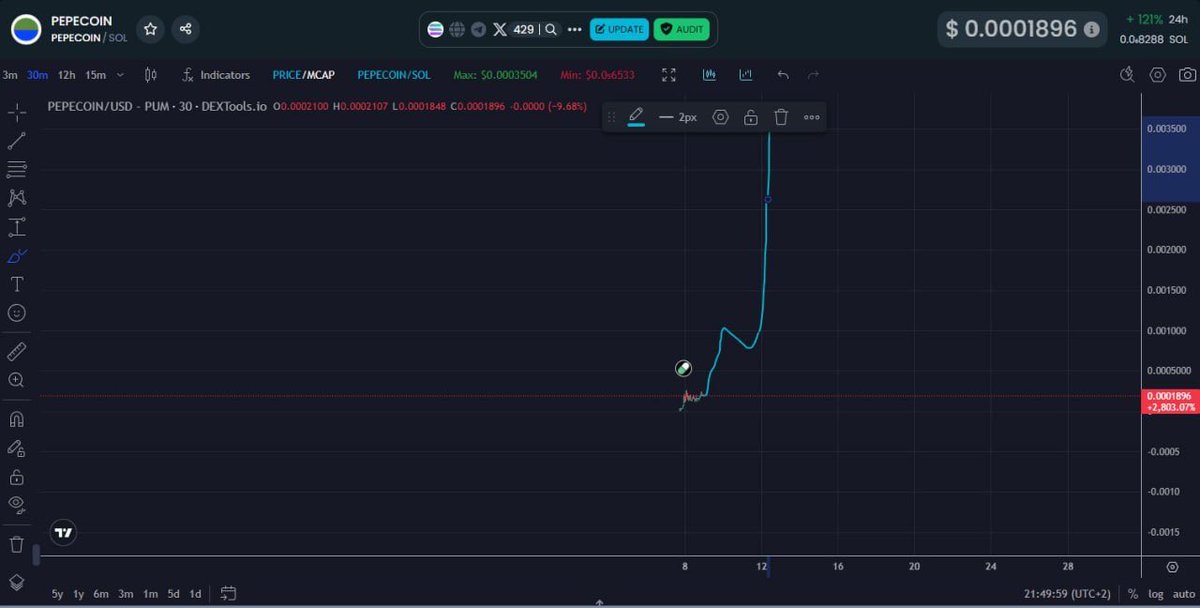This screenshot has width=1200, height=608.
Task: Toggle magnet mode
Action: [x=17, y=419]
